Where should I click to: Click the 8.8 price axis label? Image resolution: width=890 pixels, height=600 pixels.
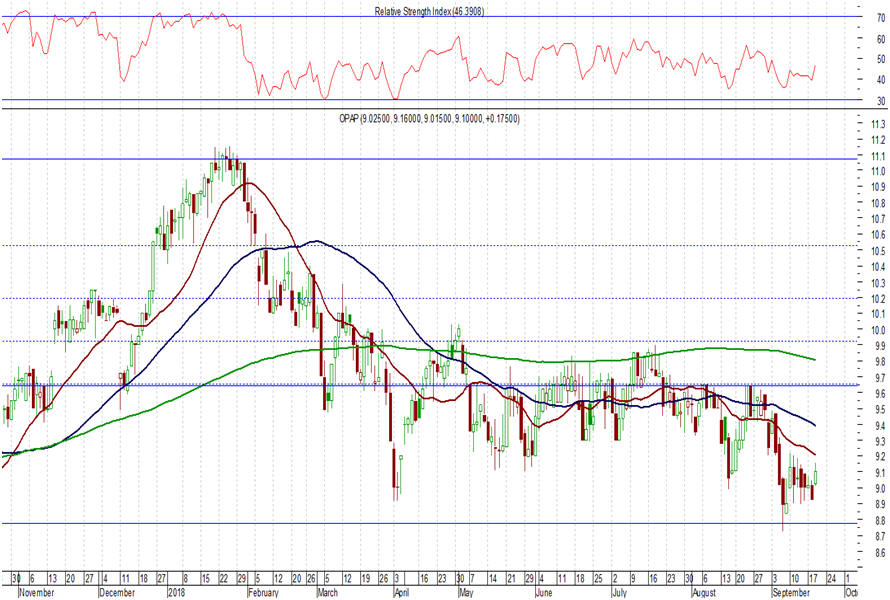click(880, 521)
